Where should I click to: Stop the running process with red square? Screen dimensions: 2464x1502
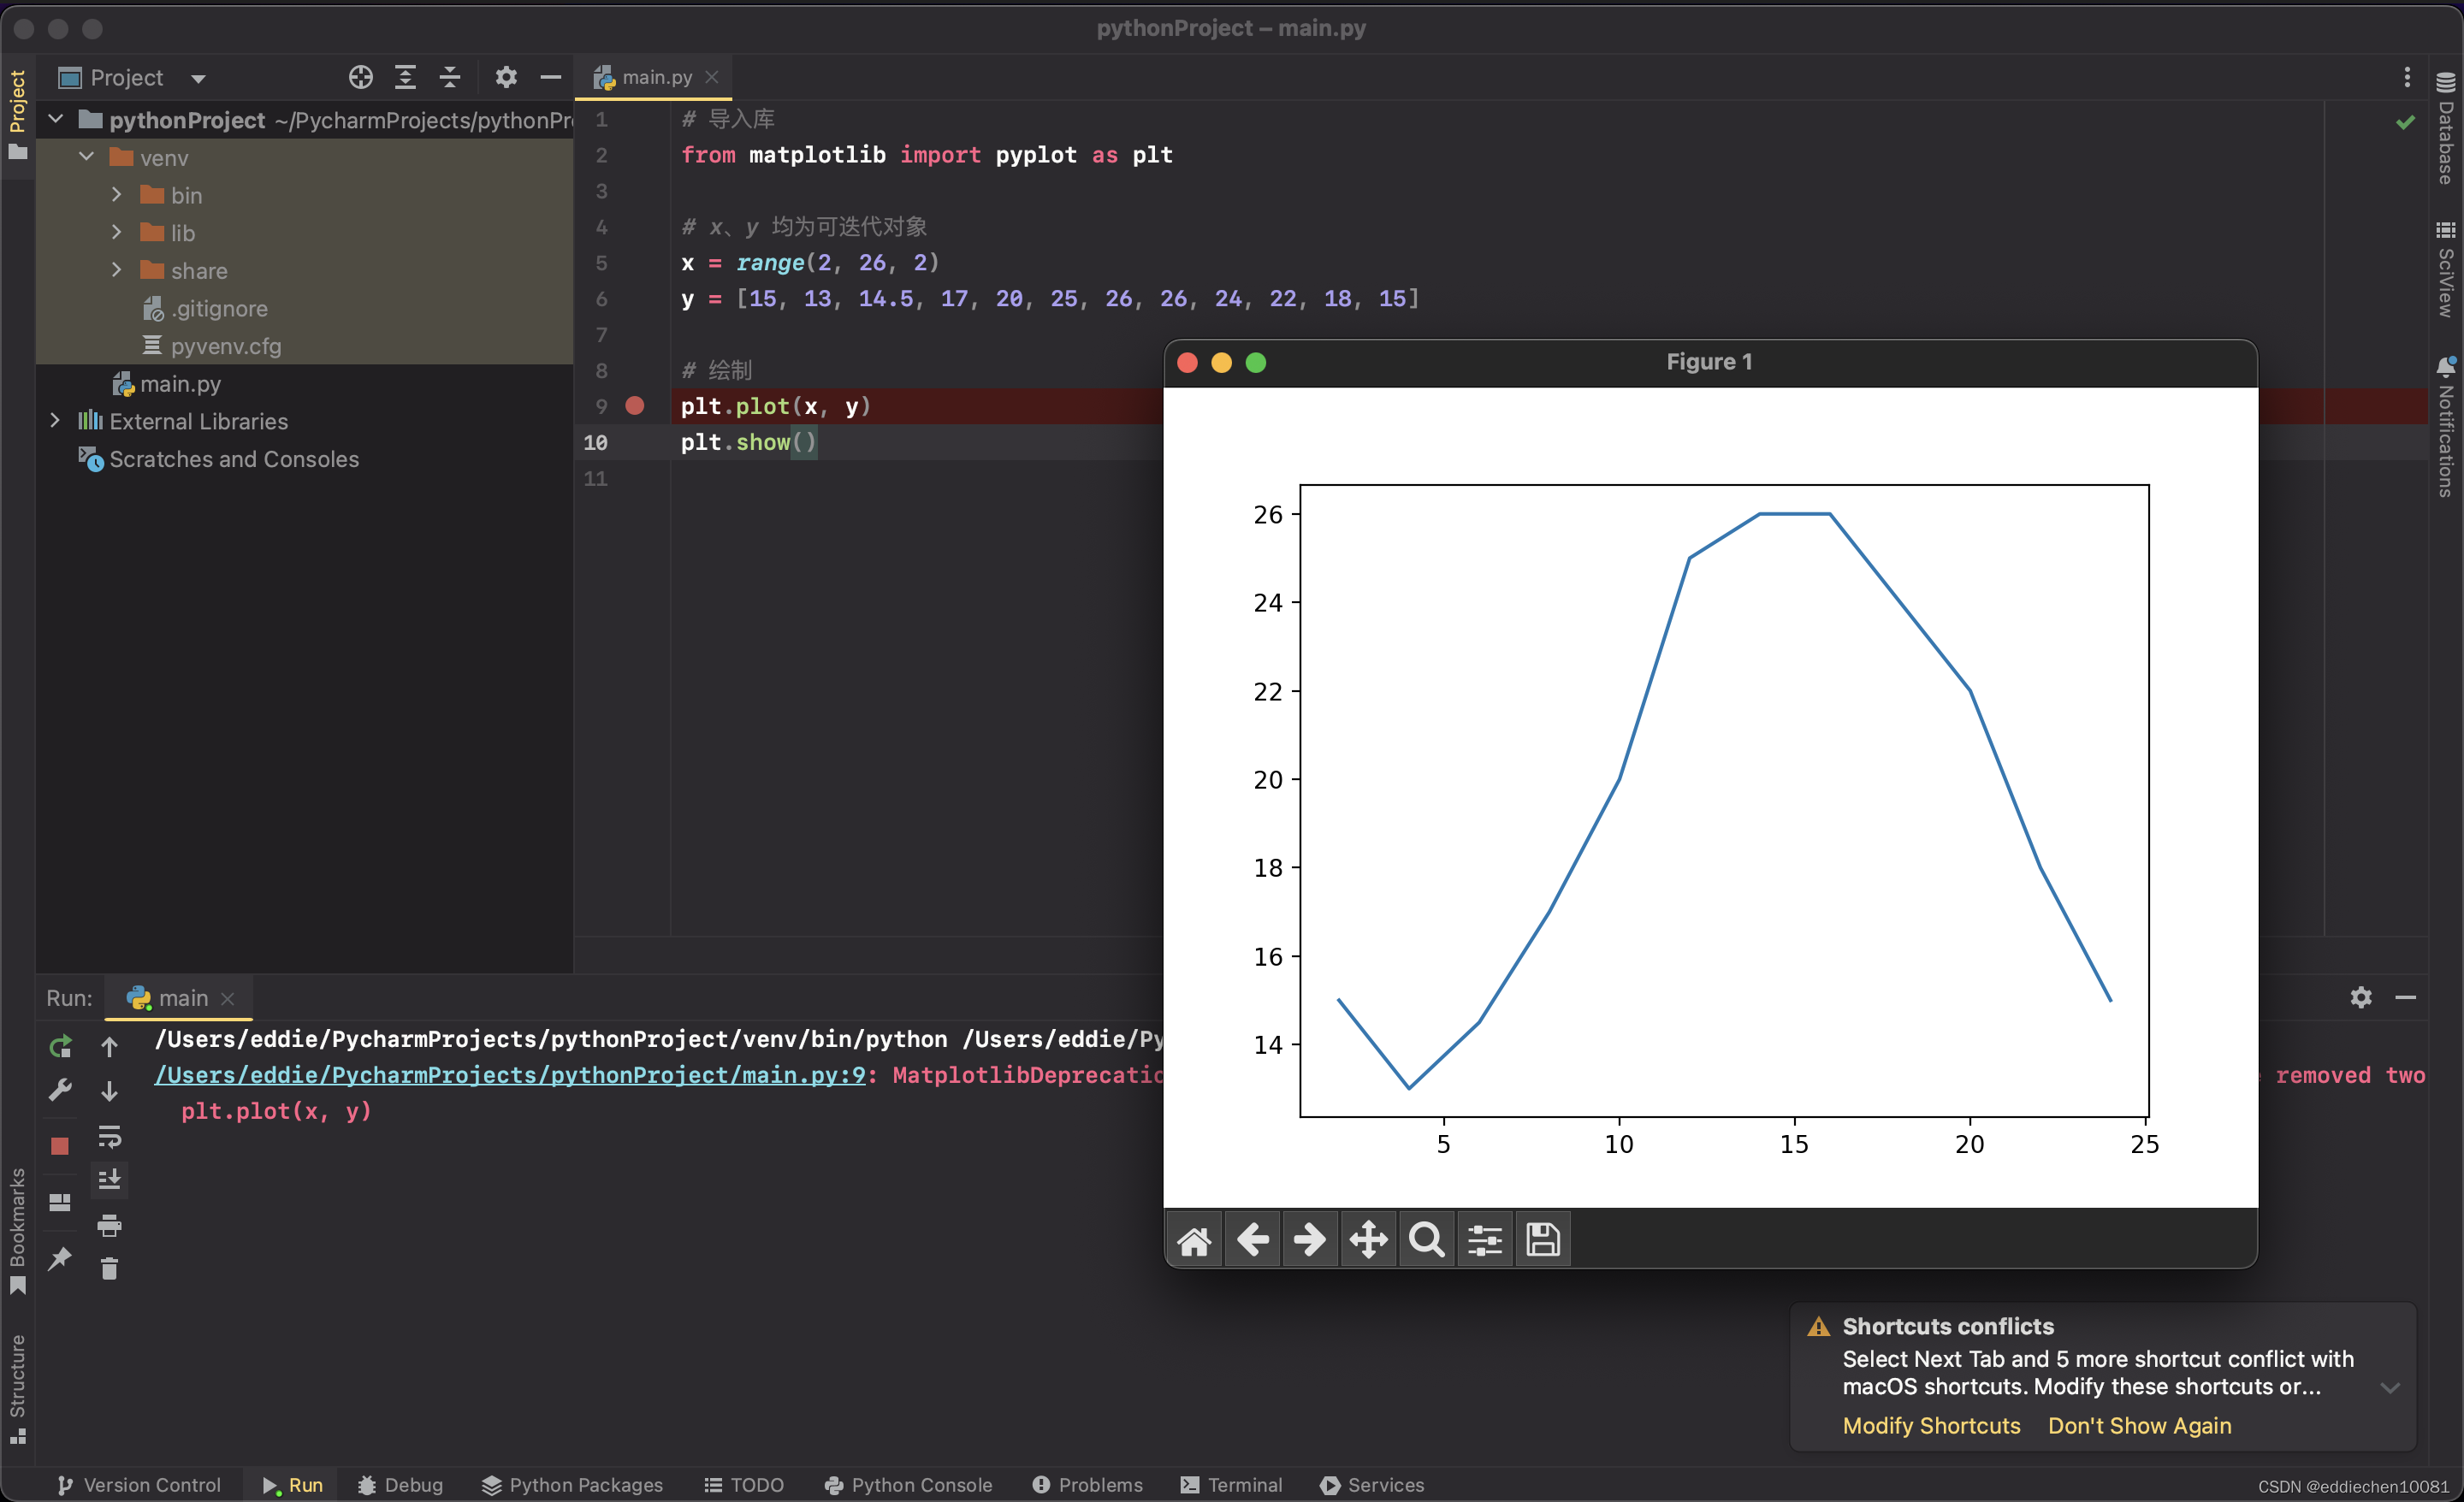click(x=60, y=1146)
